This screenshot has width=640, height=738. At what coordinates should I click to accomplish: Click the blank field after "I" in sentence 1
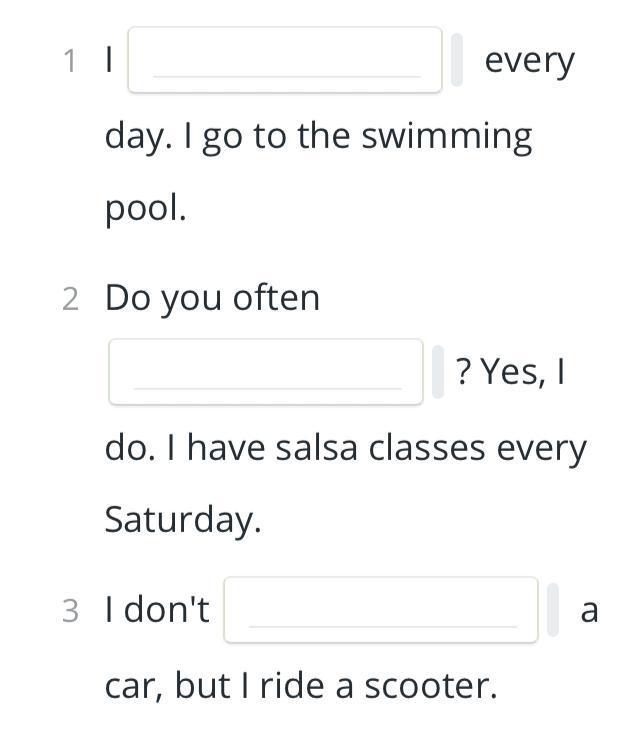285,60
